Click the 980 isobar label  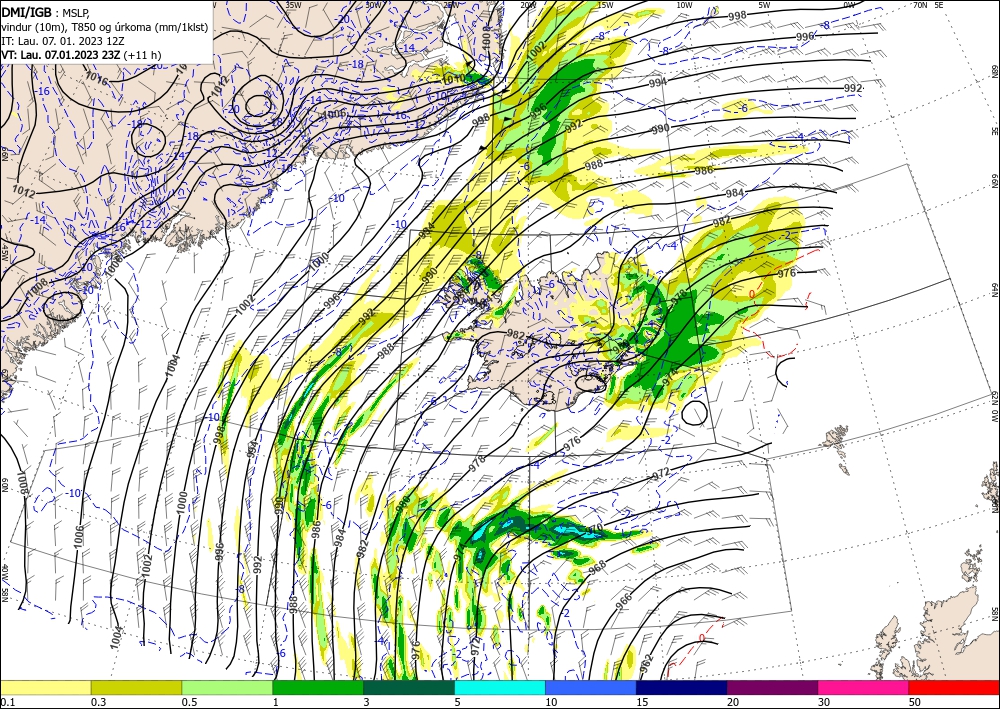coord(402,503)
